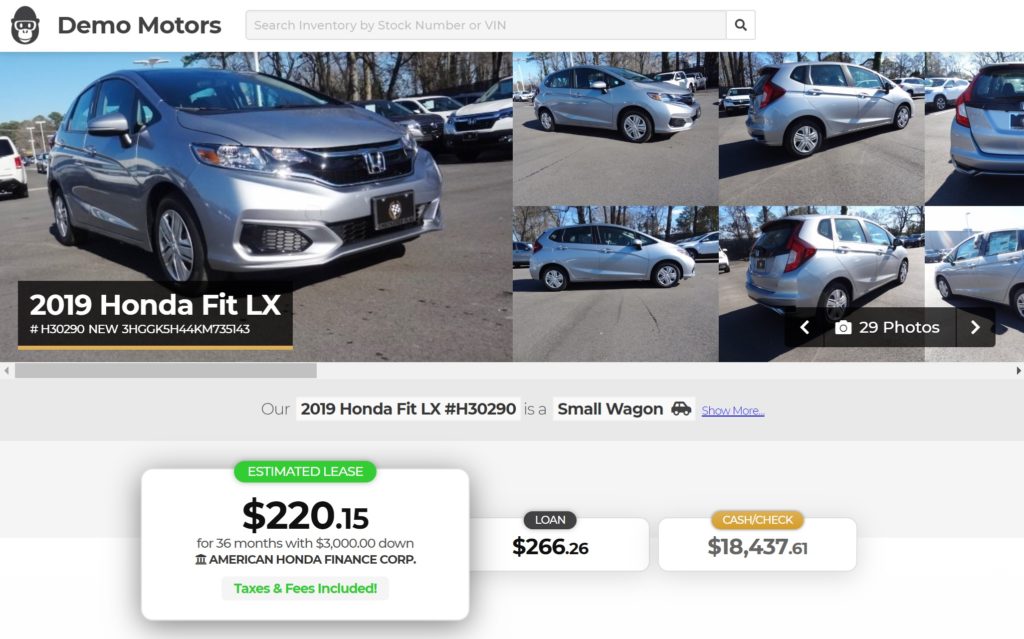Click the photo gallery horizontal scrollbar thumb
1024x639 pixels.
[166, 370]
